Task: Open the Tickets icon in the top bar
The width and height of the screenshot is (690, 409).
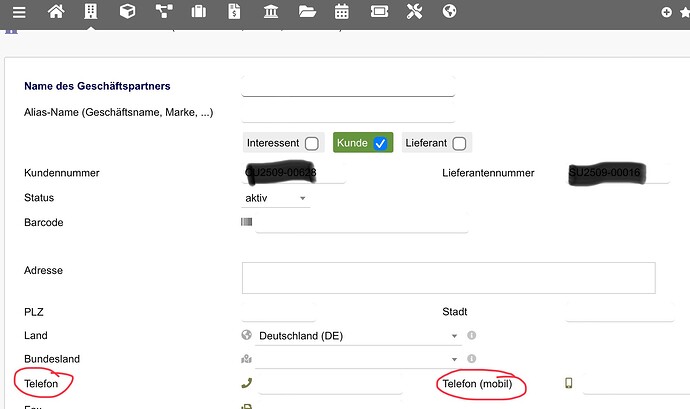Action: click(379, 11)
